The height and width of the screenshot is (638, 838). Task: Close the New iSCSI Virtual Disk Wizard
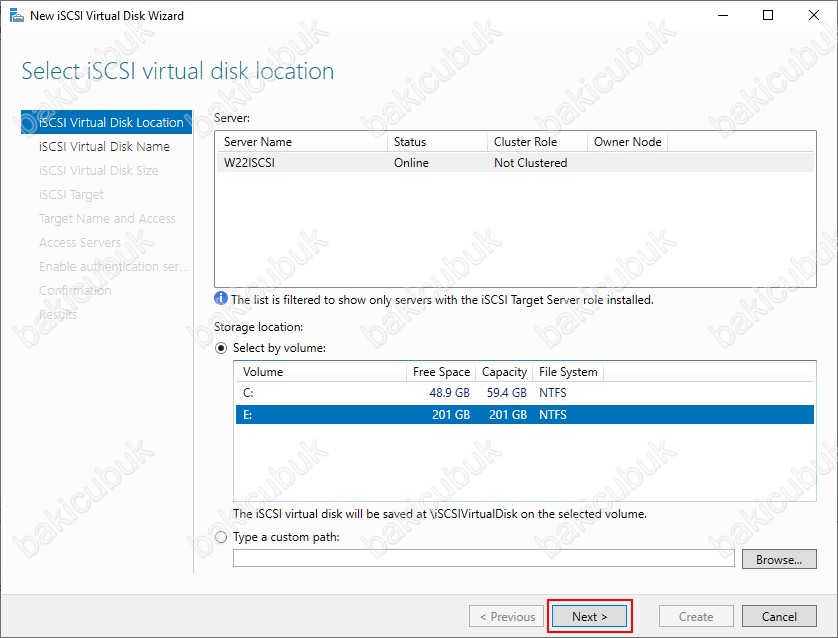813,15
